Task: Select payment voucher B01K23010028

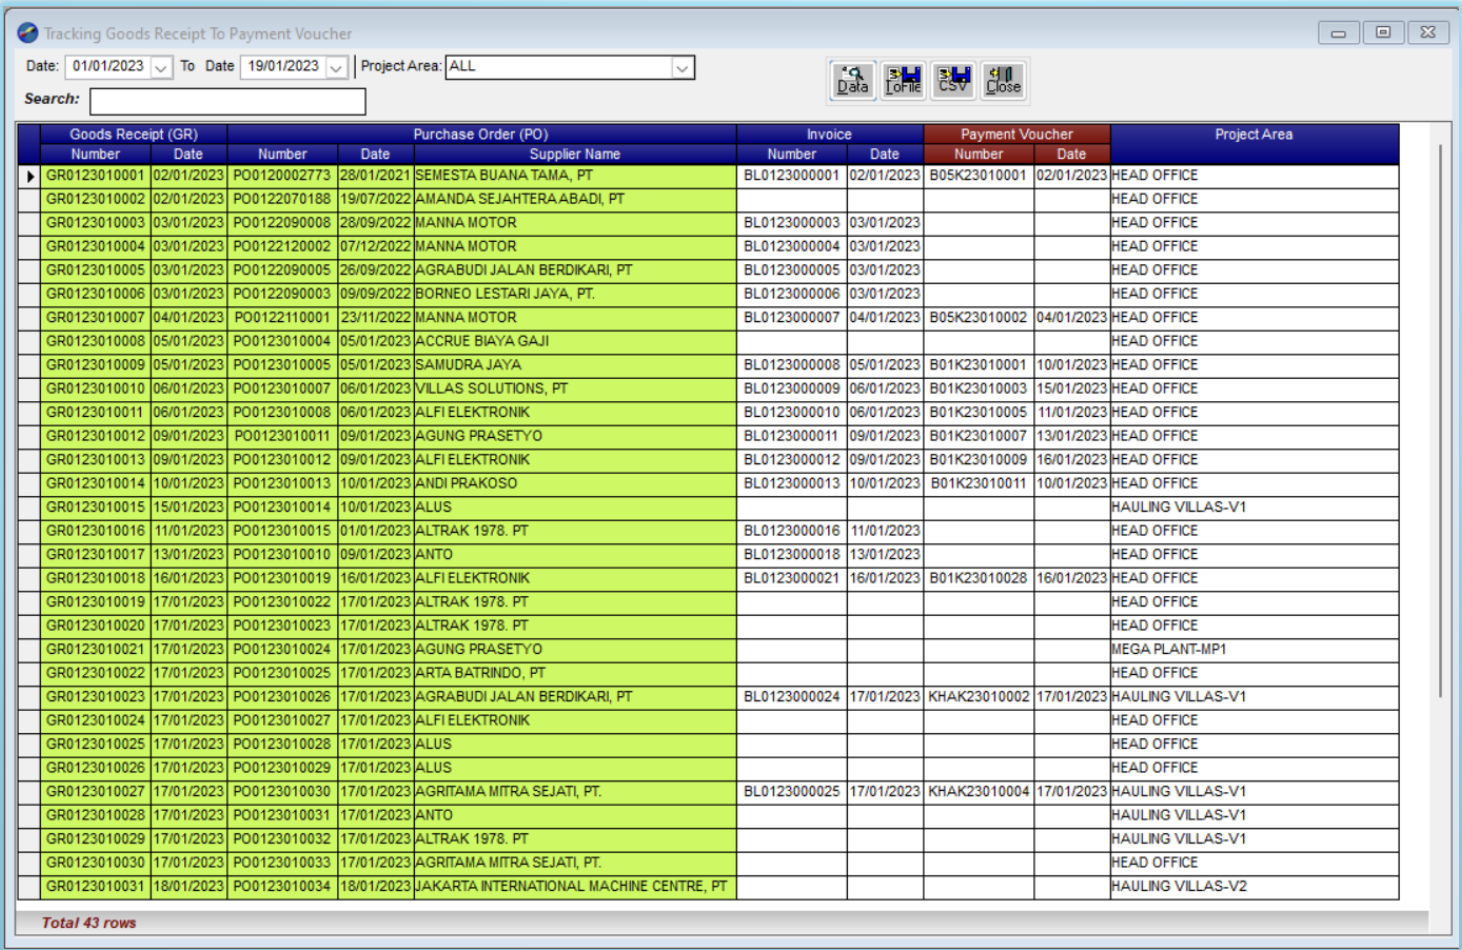Action: [979, 578]
